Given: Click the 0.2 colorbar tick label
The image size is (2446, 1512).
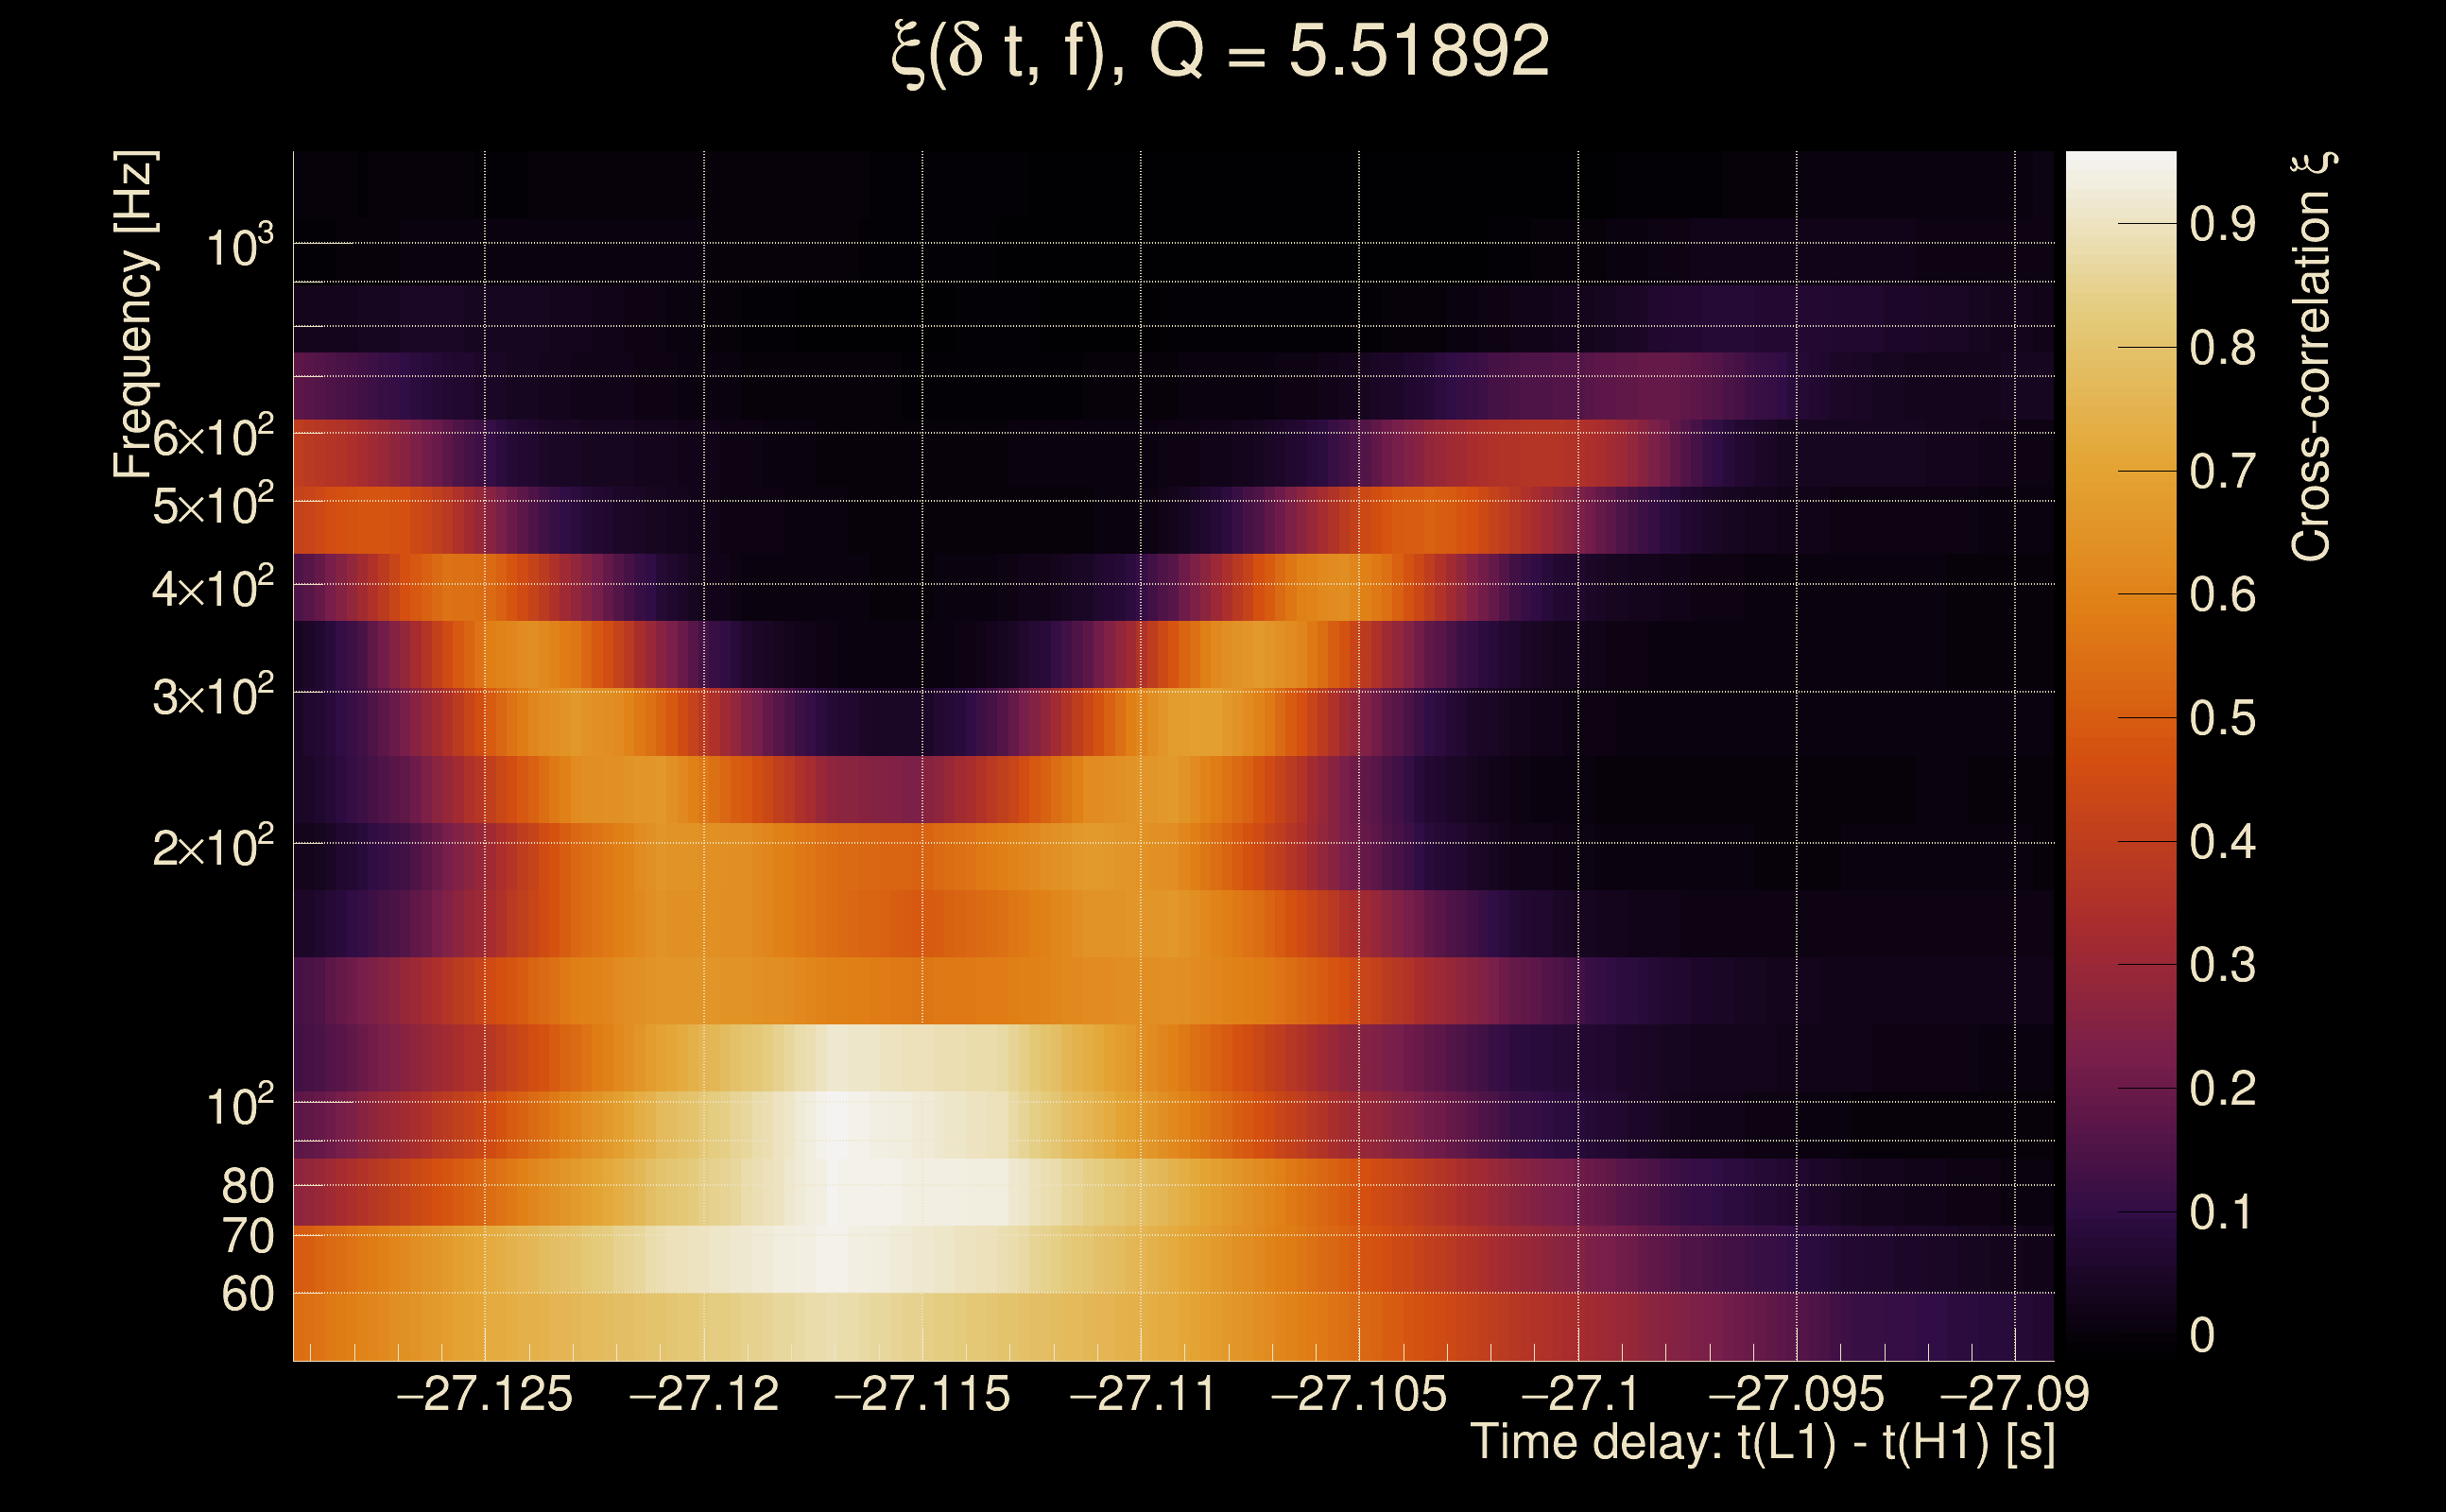Looking at the screenshot, I should pos(2221,1088).
